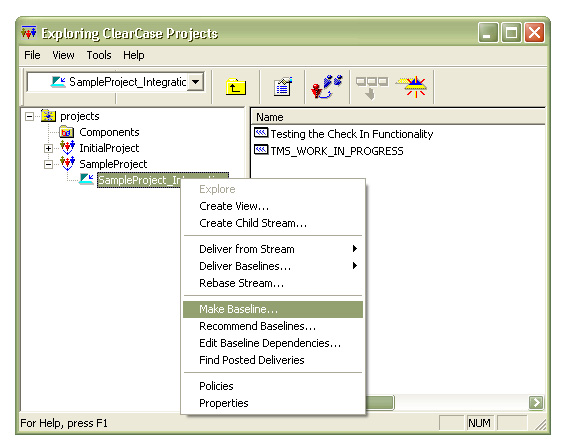The height and width of the screenshot is (444, 567).
Task: Minimize the ClearCase Projects window
Action: tap(488, 33)
